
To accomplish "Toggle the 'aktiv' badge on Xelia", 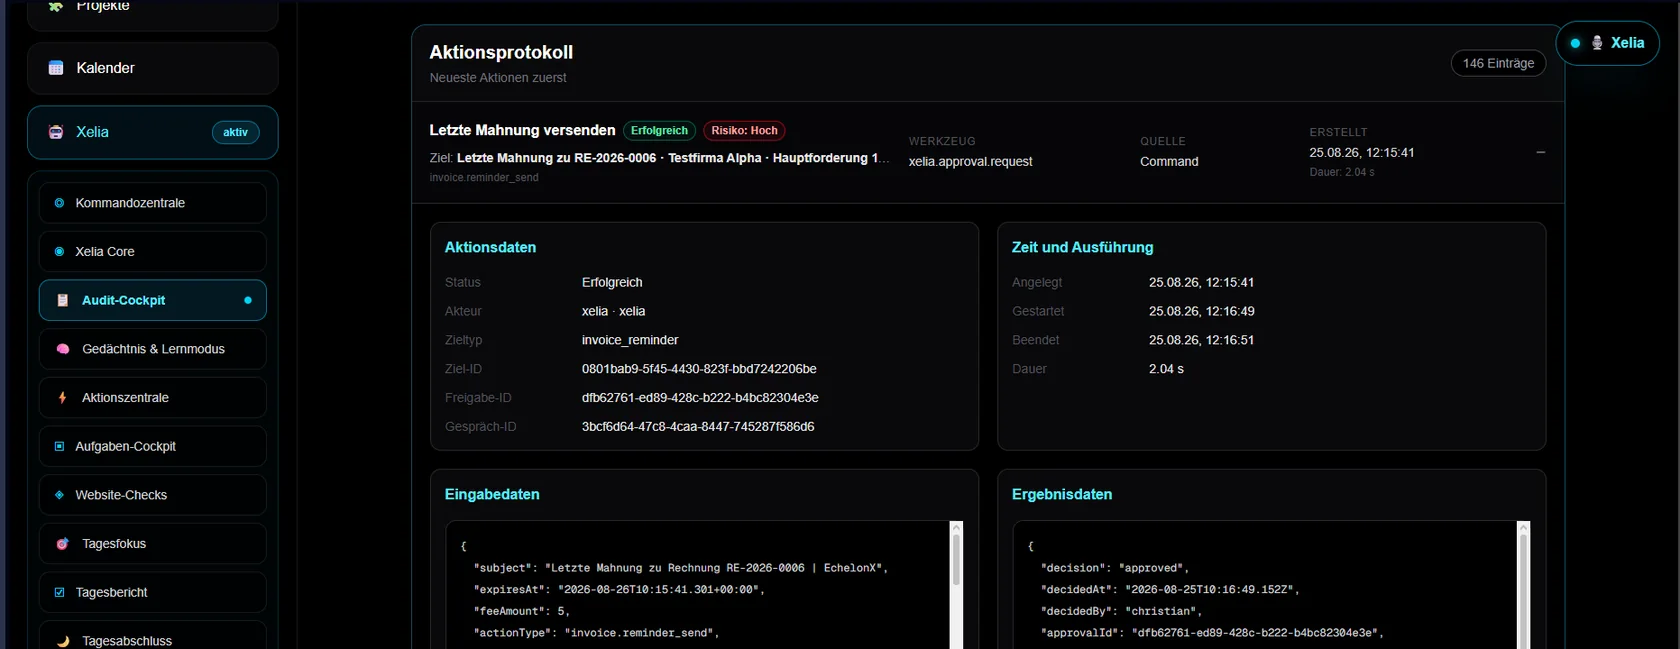I will click(236, 132).
